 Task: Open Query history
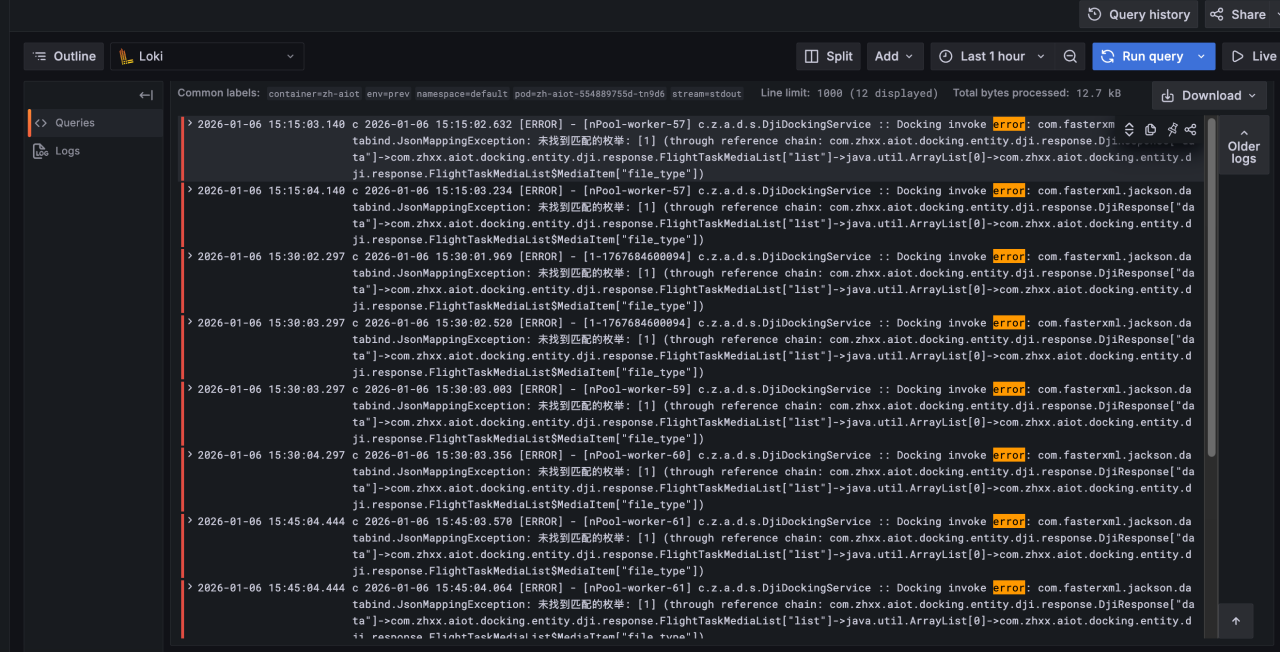[1139, 15]
